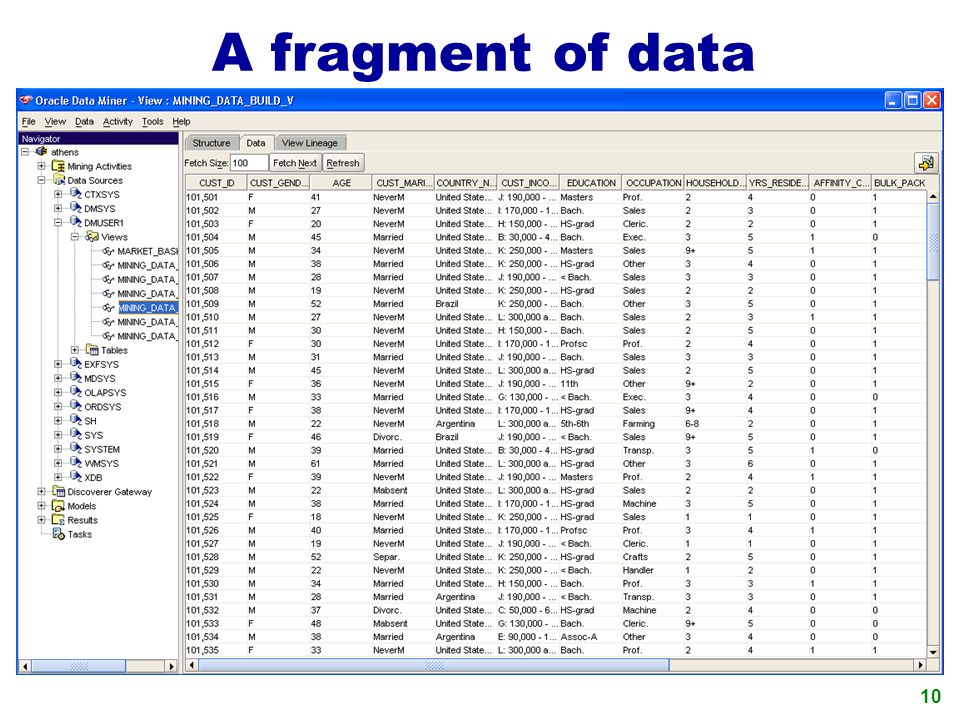Viewport: 960px width, 720px height.
Task: Select the MDSYS schema label
Action: point(100,378)
